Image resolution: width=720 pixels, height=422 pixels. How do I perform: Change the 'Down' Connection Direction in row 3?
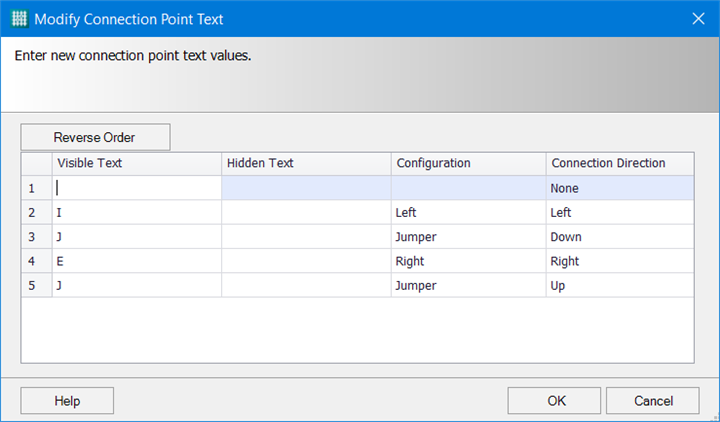tap(620, 237)
